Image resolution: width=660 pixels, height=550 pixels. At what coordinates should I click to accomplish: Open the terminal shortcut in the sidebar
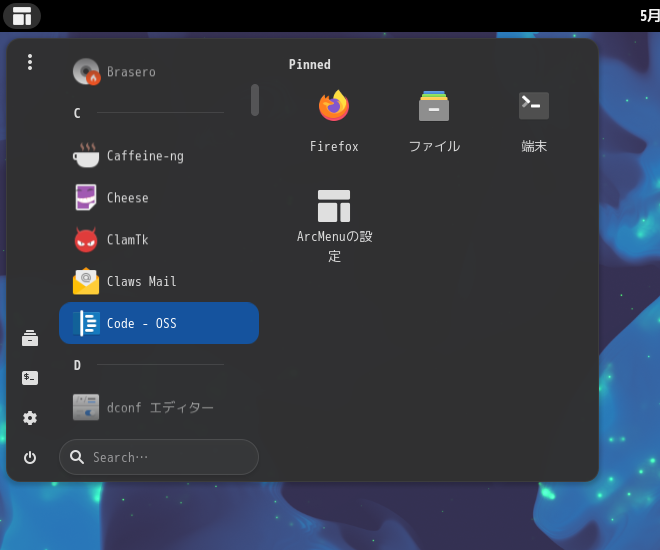point(30,378)
